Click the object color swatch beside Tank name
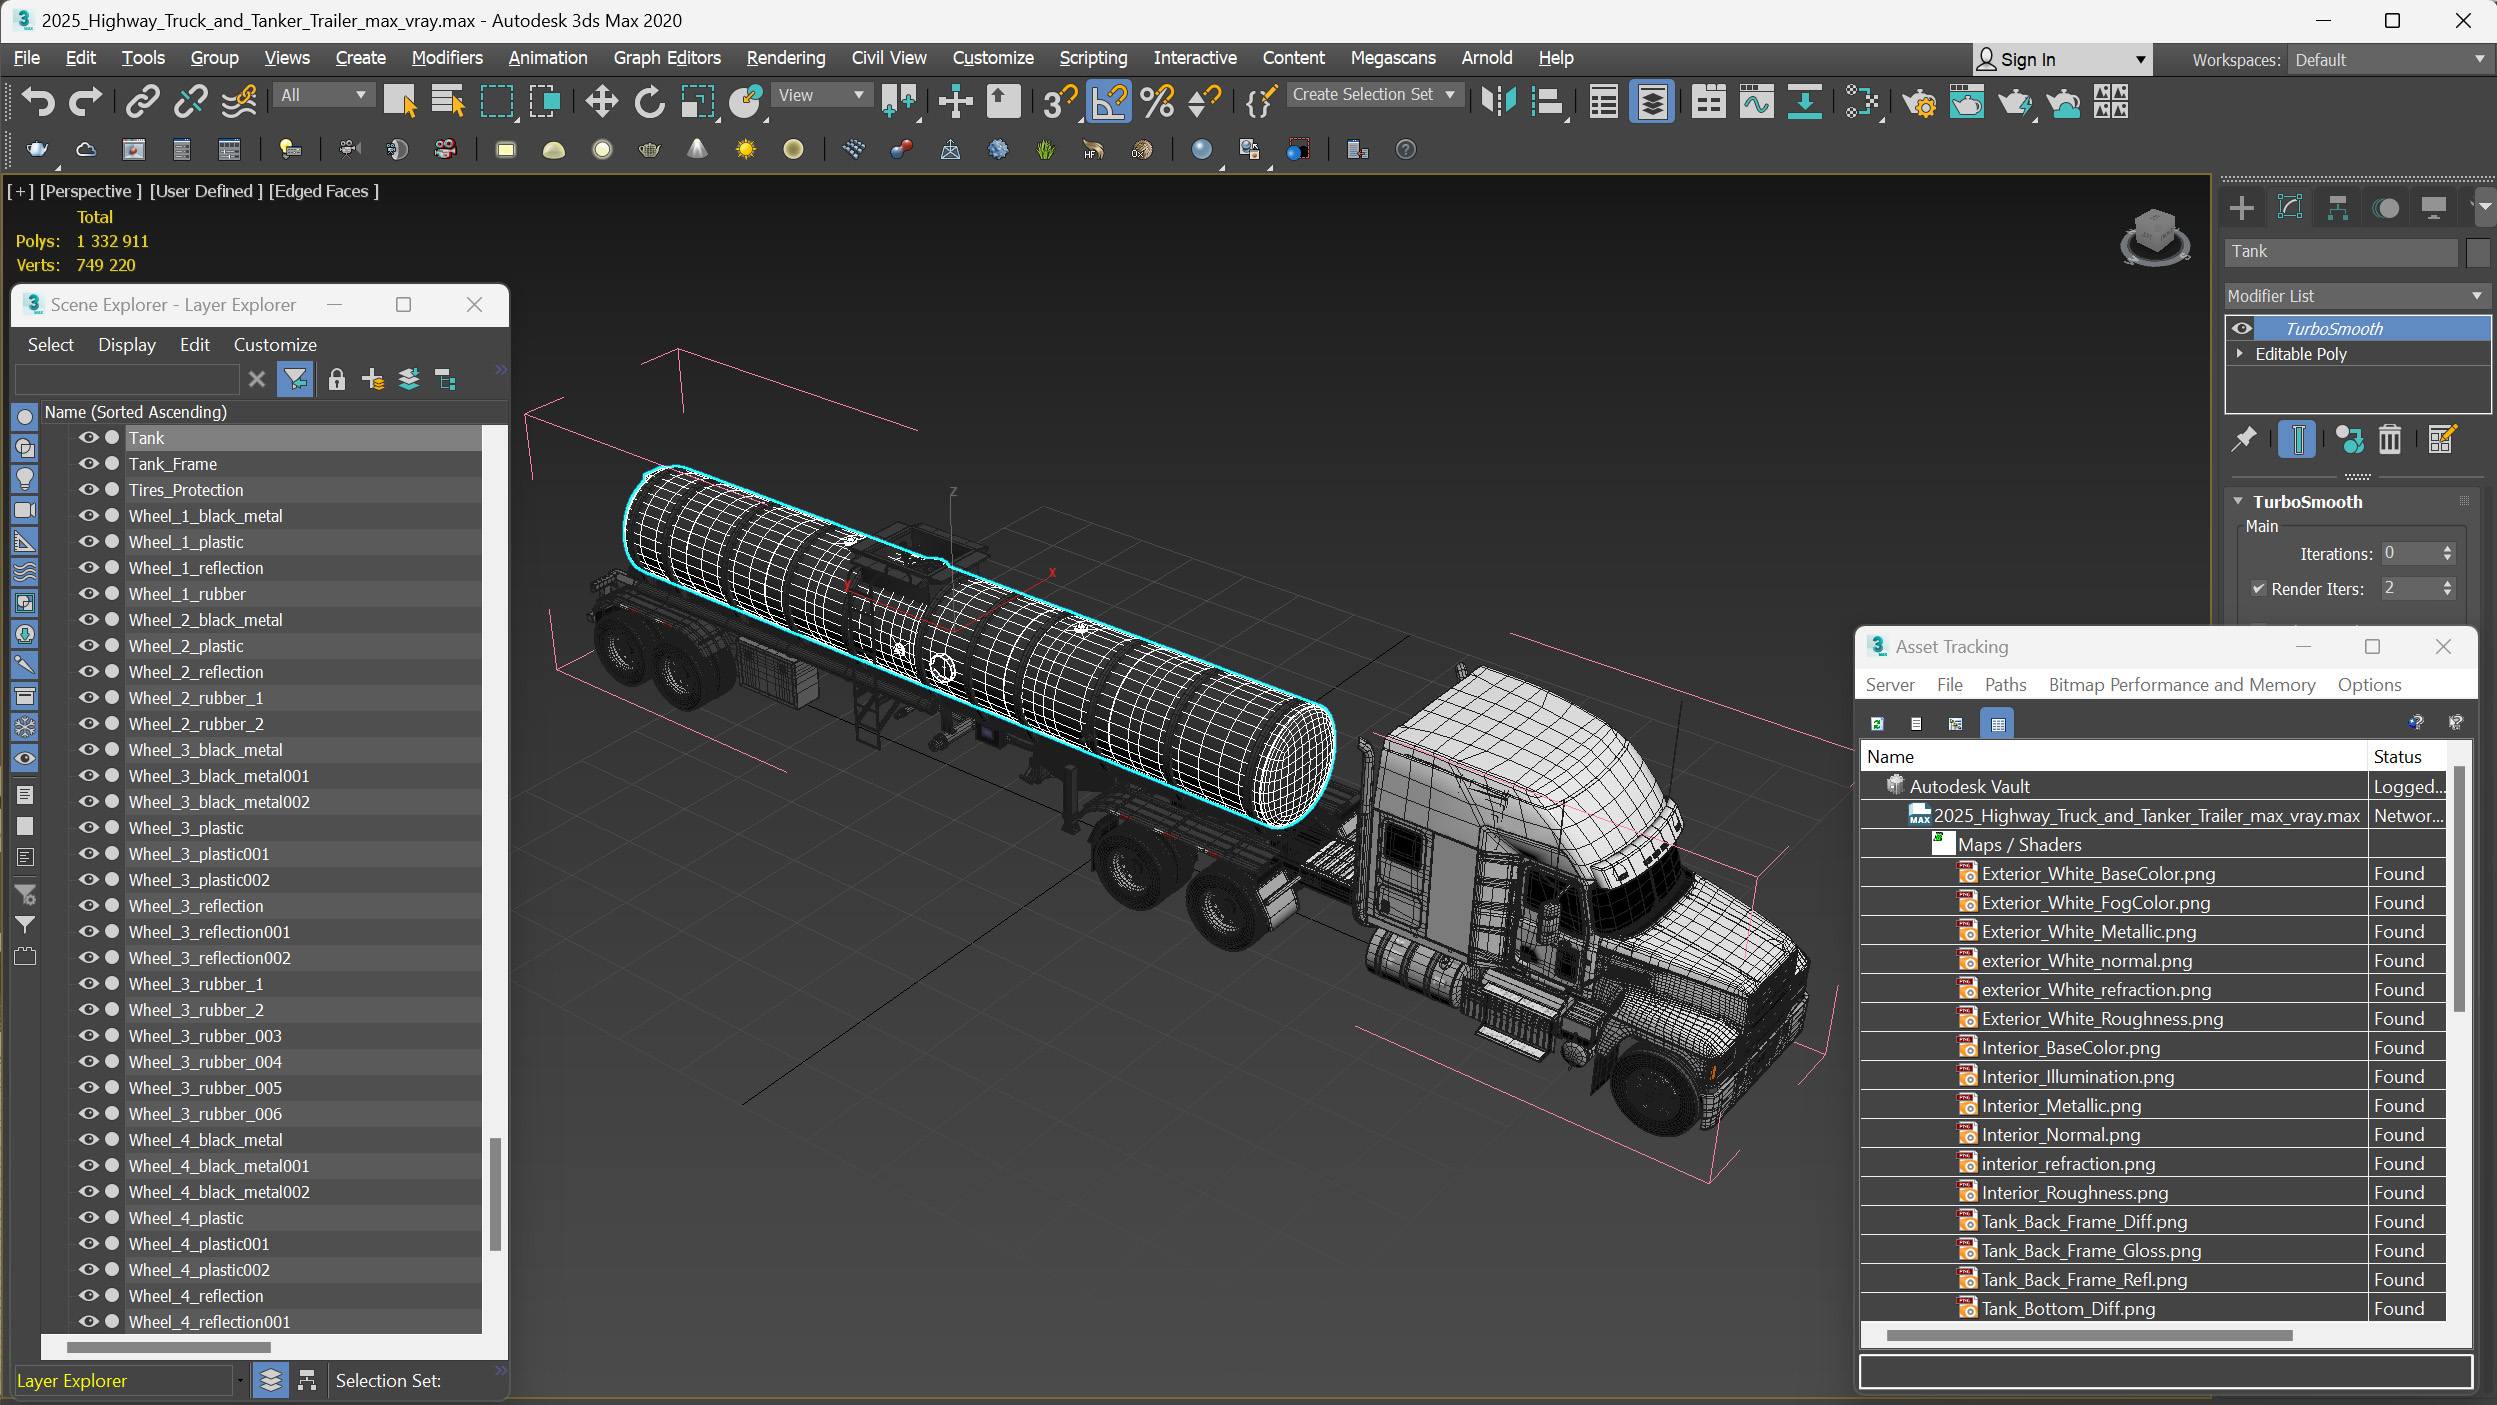The width and height of the screenshot is (2497, 1405). point(2477,252)
